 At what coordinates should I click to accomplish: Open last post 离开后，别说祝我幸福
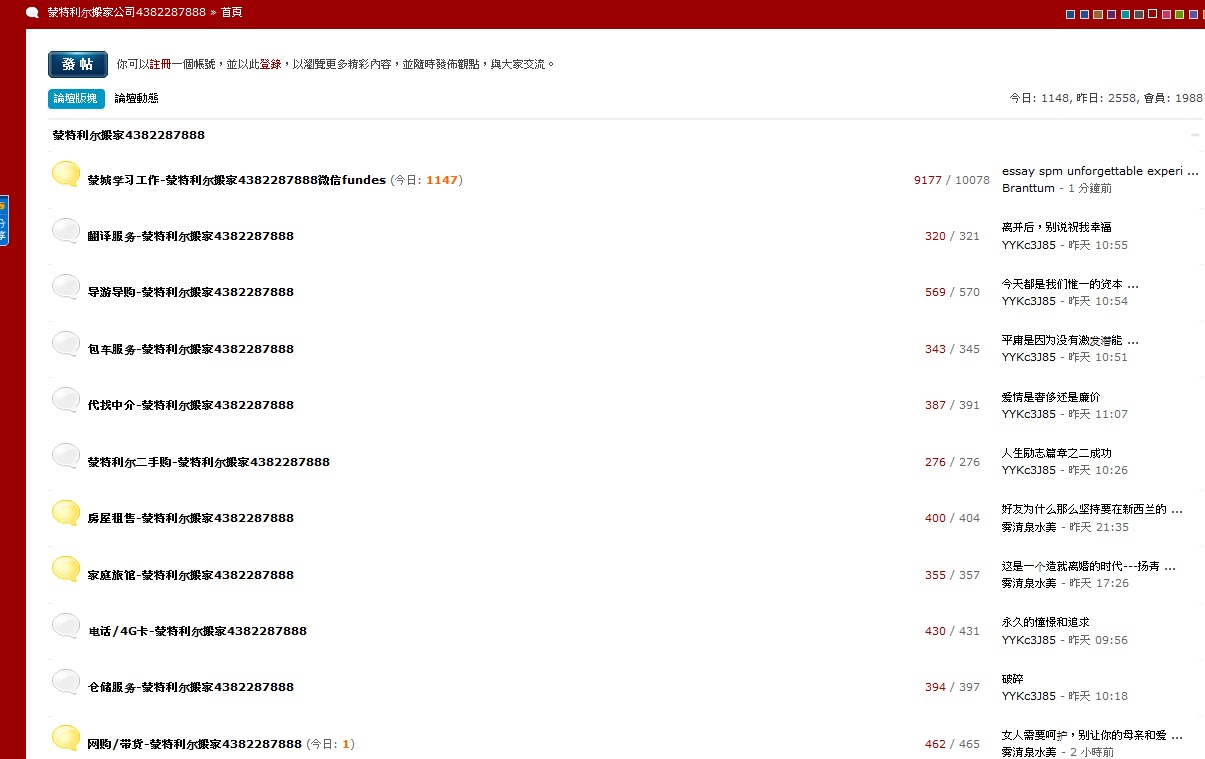(x=1056, y=227)
